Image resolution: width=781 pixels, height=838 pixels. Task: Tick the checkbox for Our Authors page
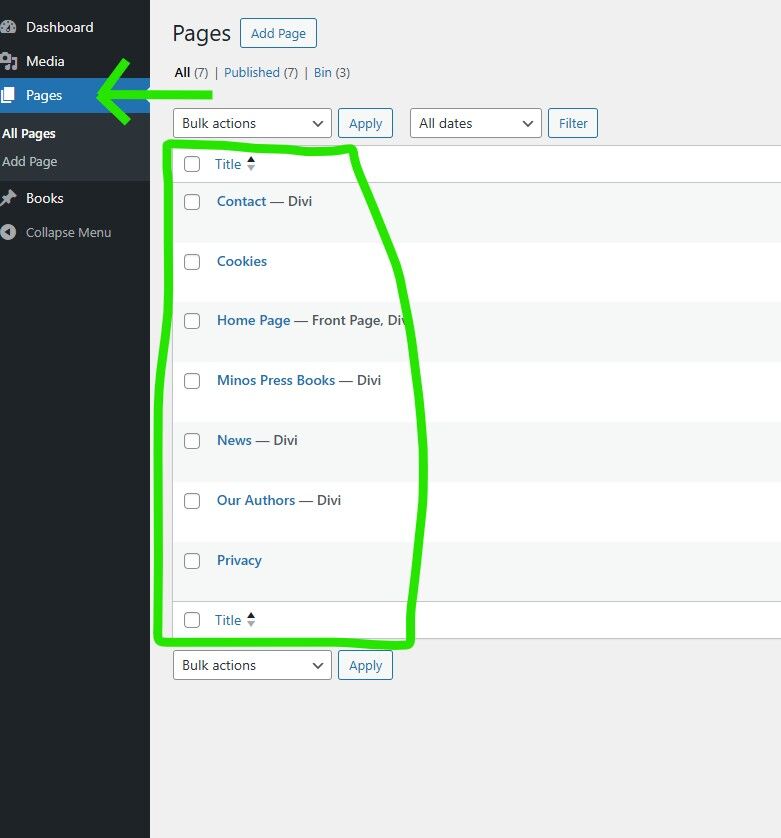(x=192, y=501)
